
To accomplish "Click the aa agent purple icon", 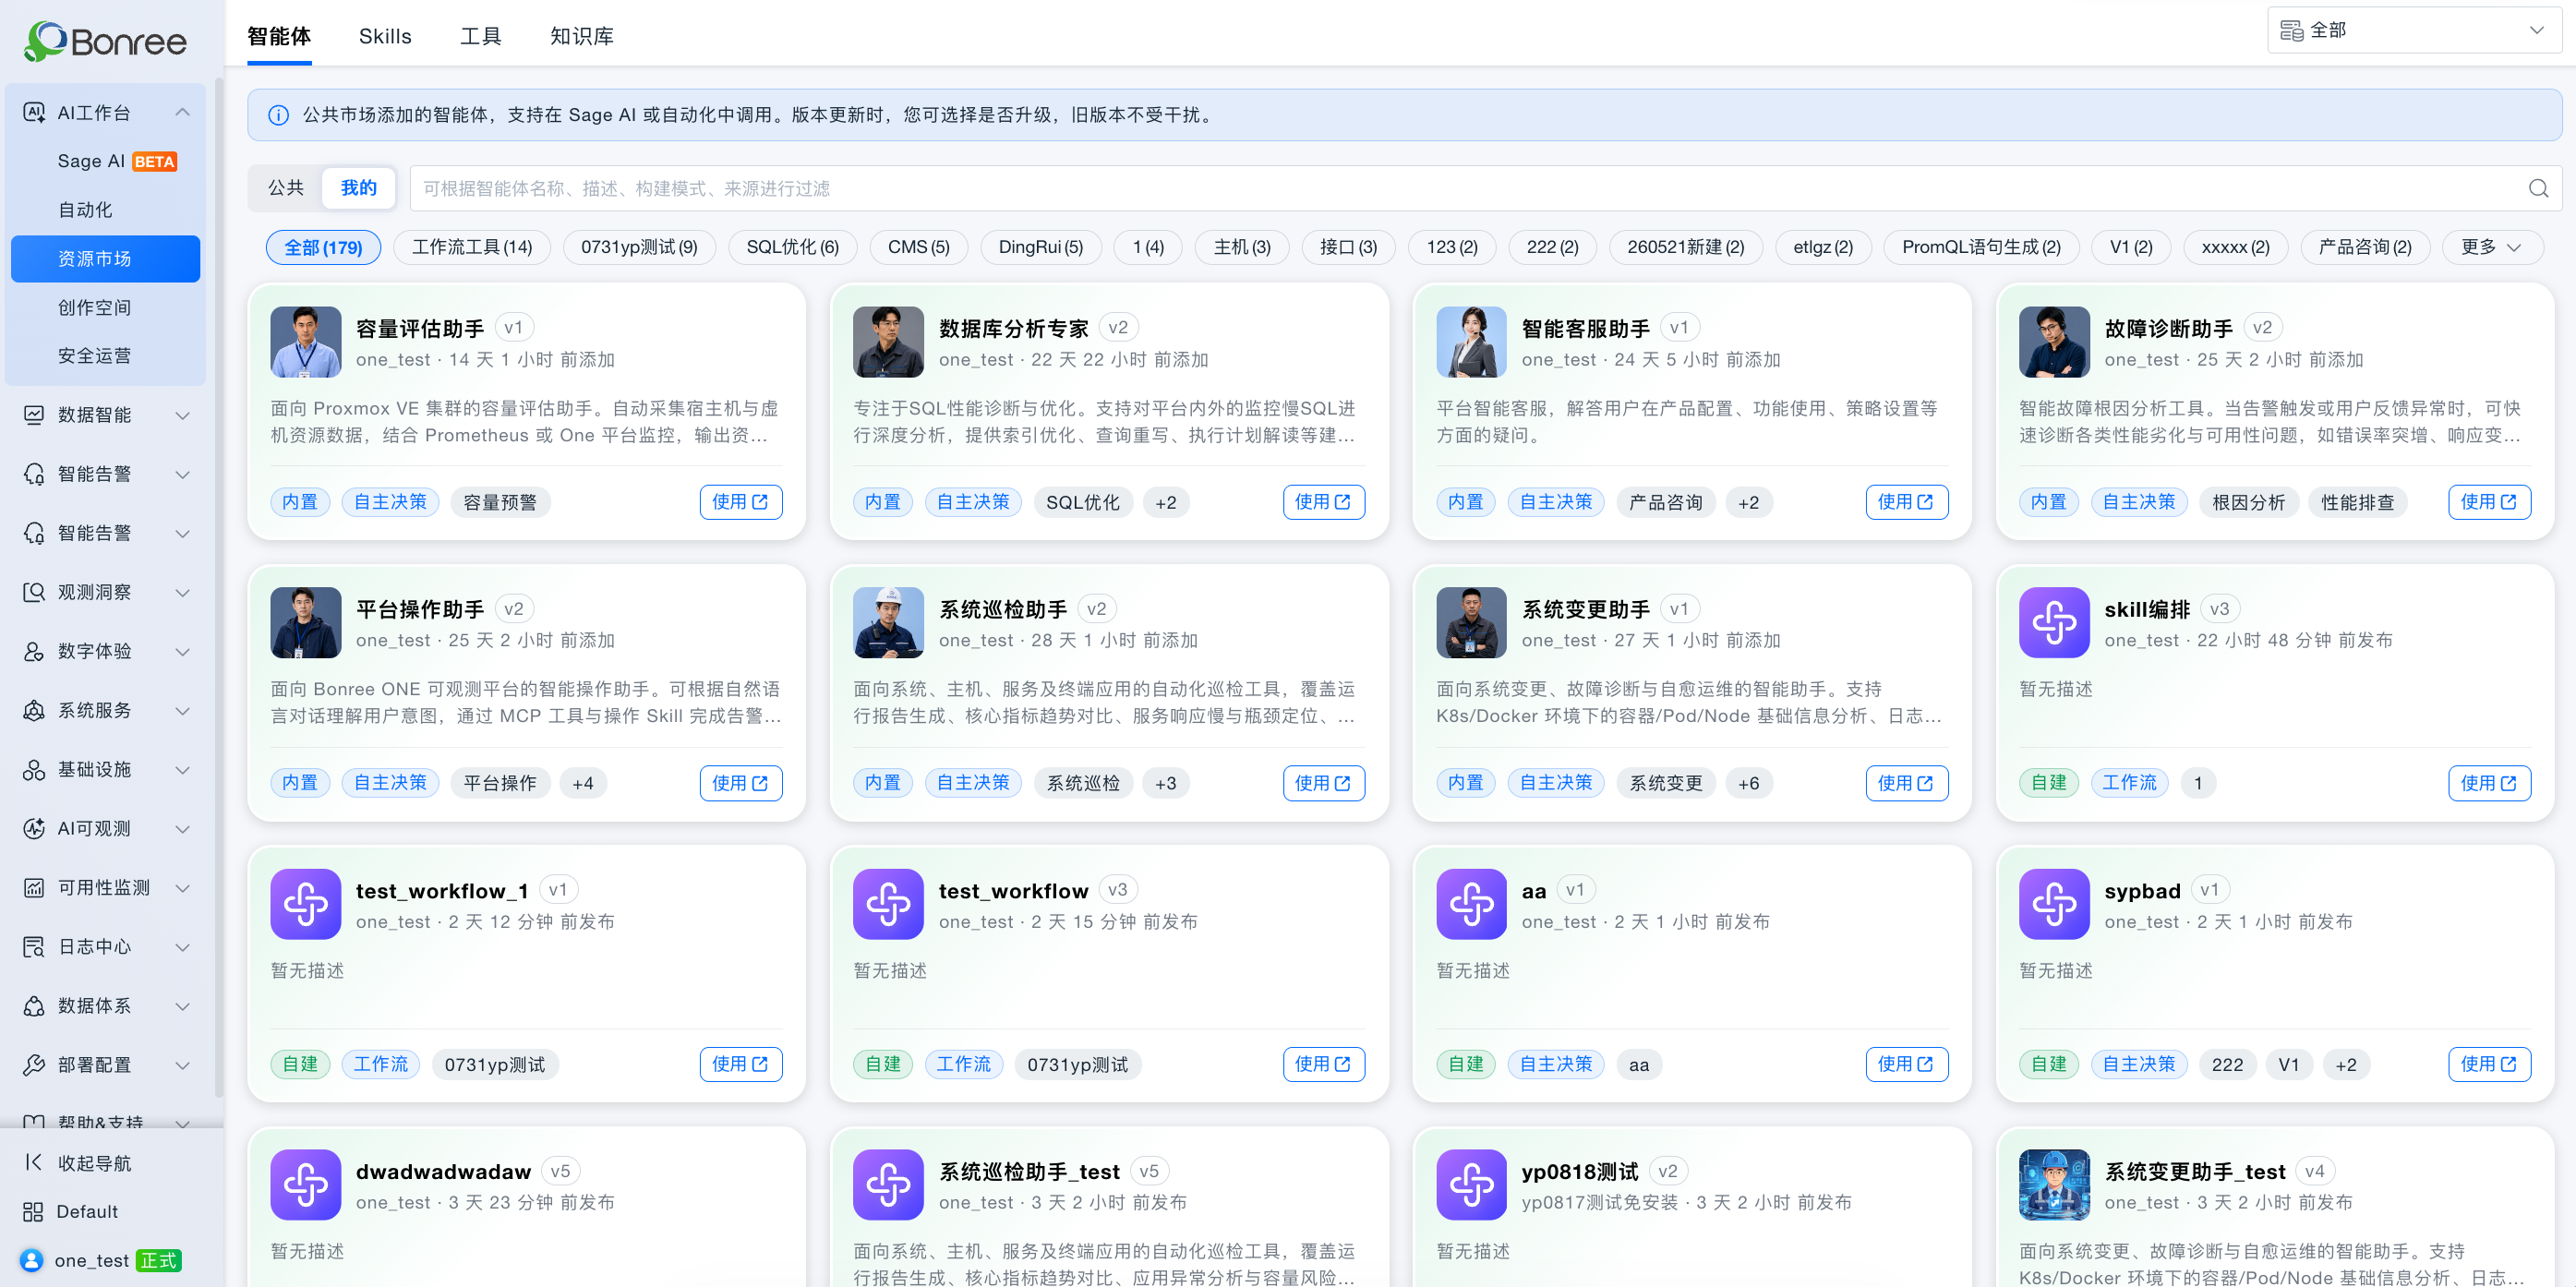I will 1471,904.
